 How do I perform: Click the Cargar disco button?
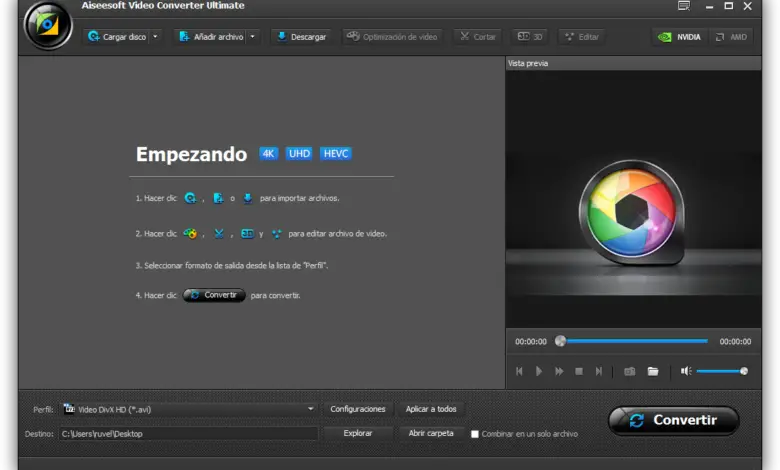[117, 37]
